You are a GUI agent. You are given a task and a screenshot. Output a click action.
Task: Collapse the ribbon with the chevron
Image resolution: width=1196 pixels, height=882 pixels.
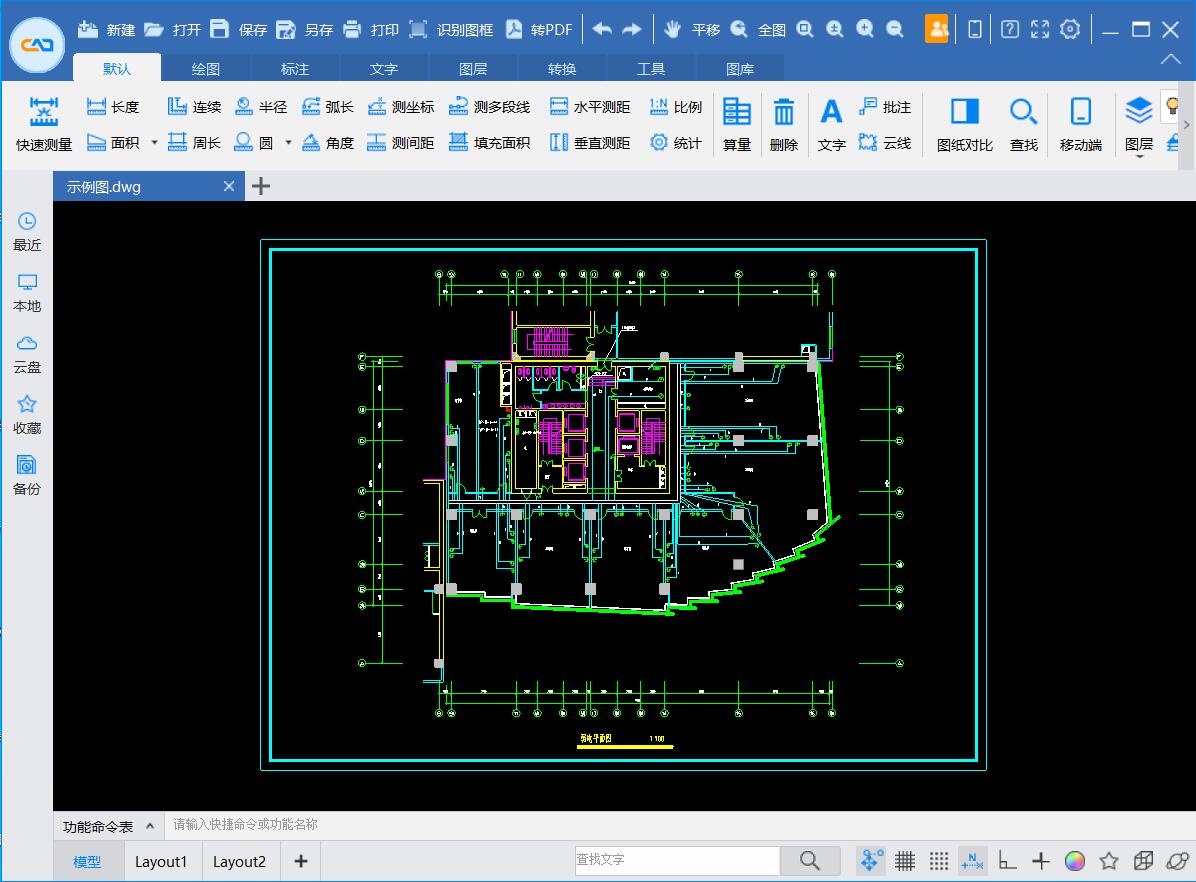coord(1170,60)
